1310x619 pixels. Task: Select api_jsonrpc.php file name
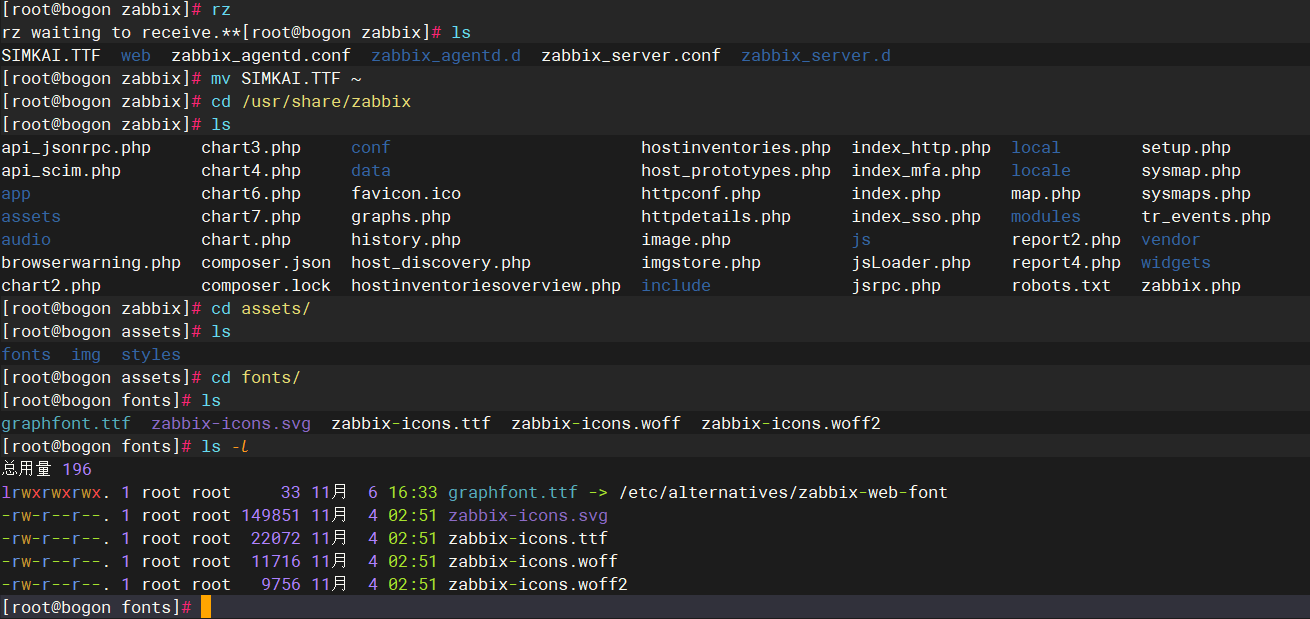76,147
